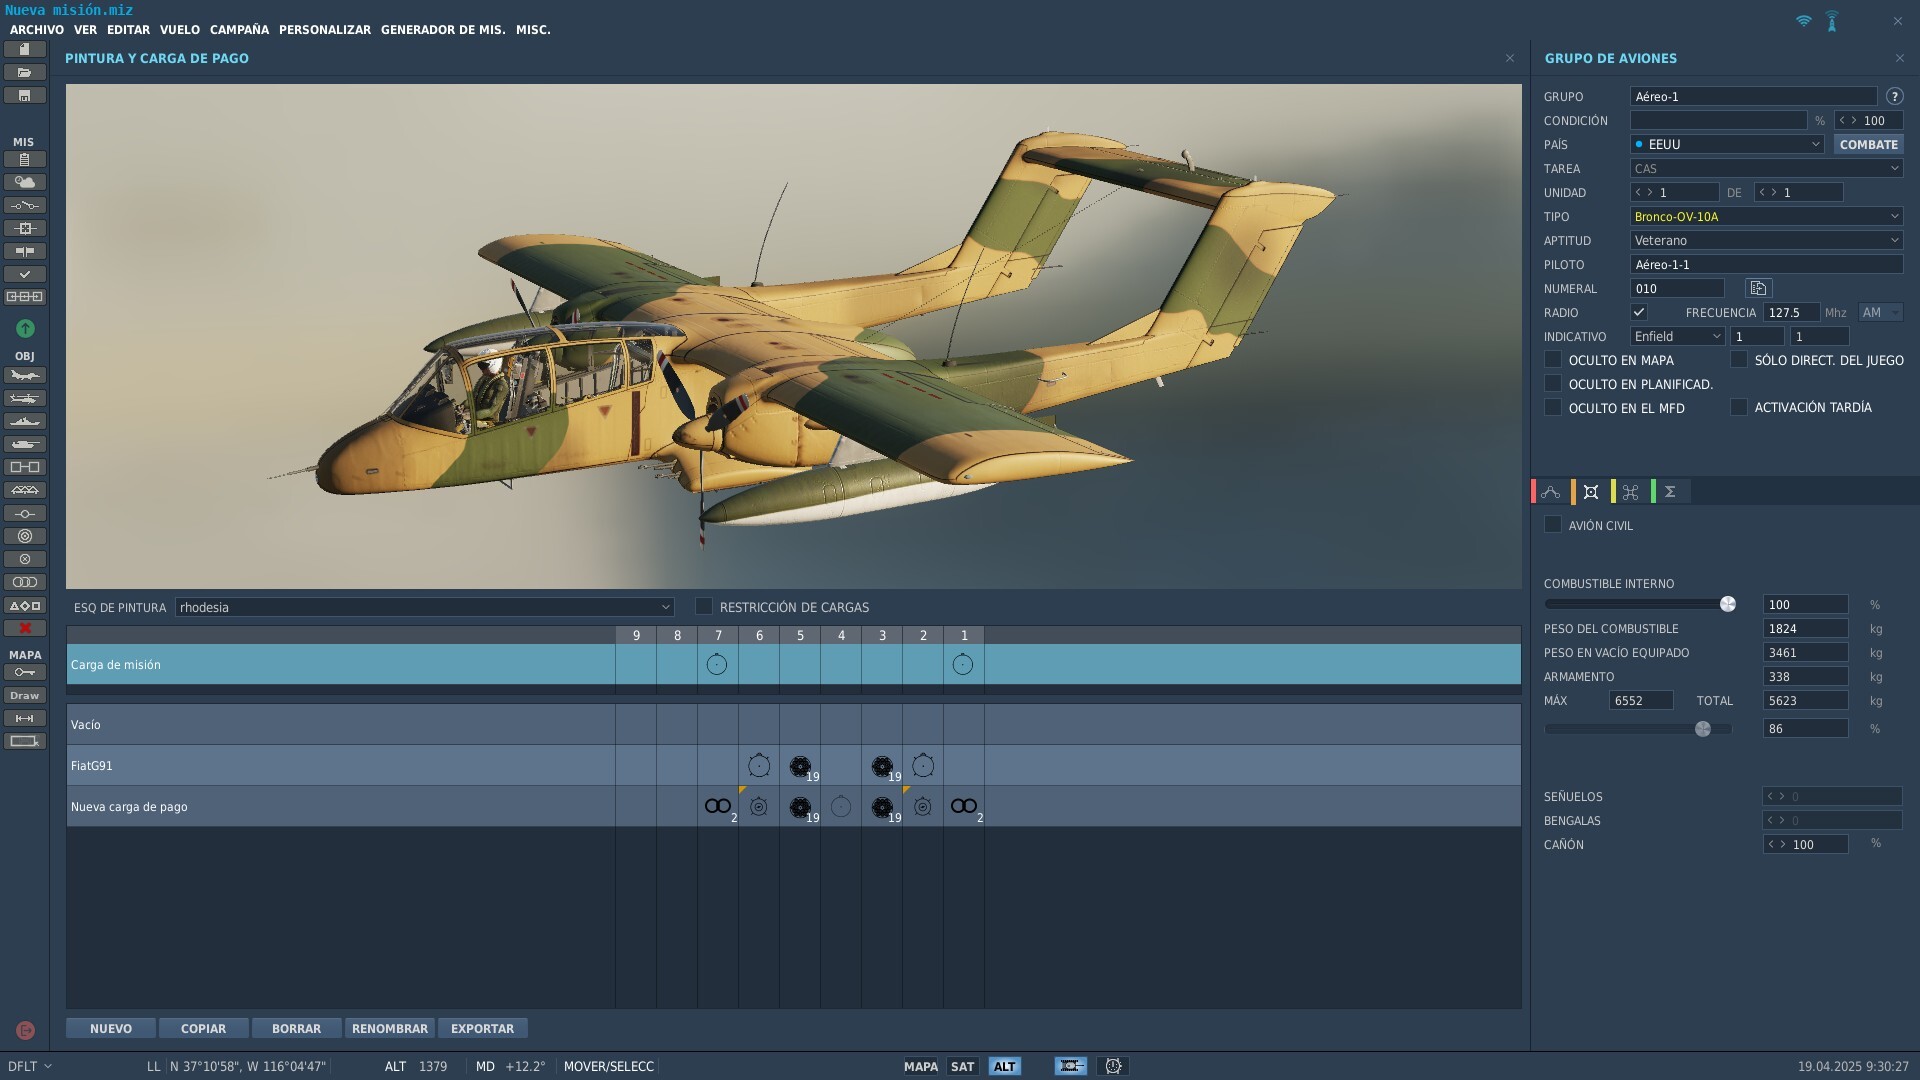This screenshot has width=1920, height=1080.
Task: Select the ship group object tool
Action: [25, 421]
